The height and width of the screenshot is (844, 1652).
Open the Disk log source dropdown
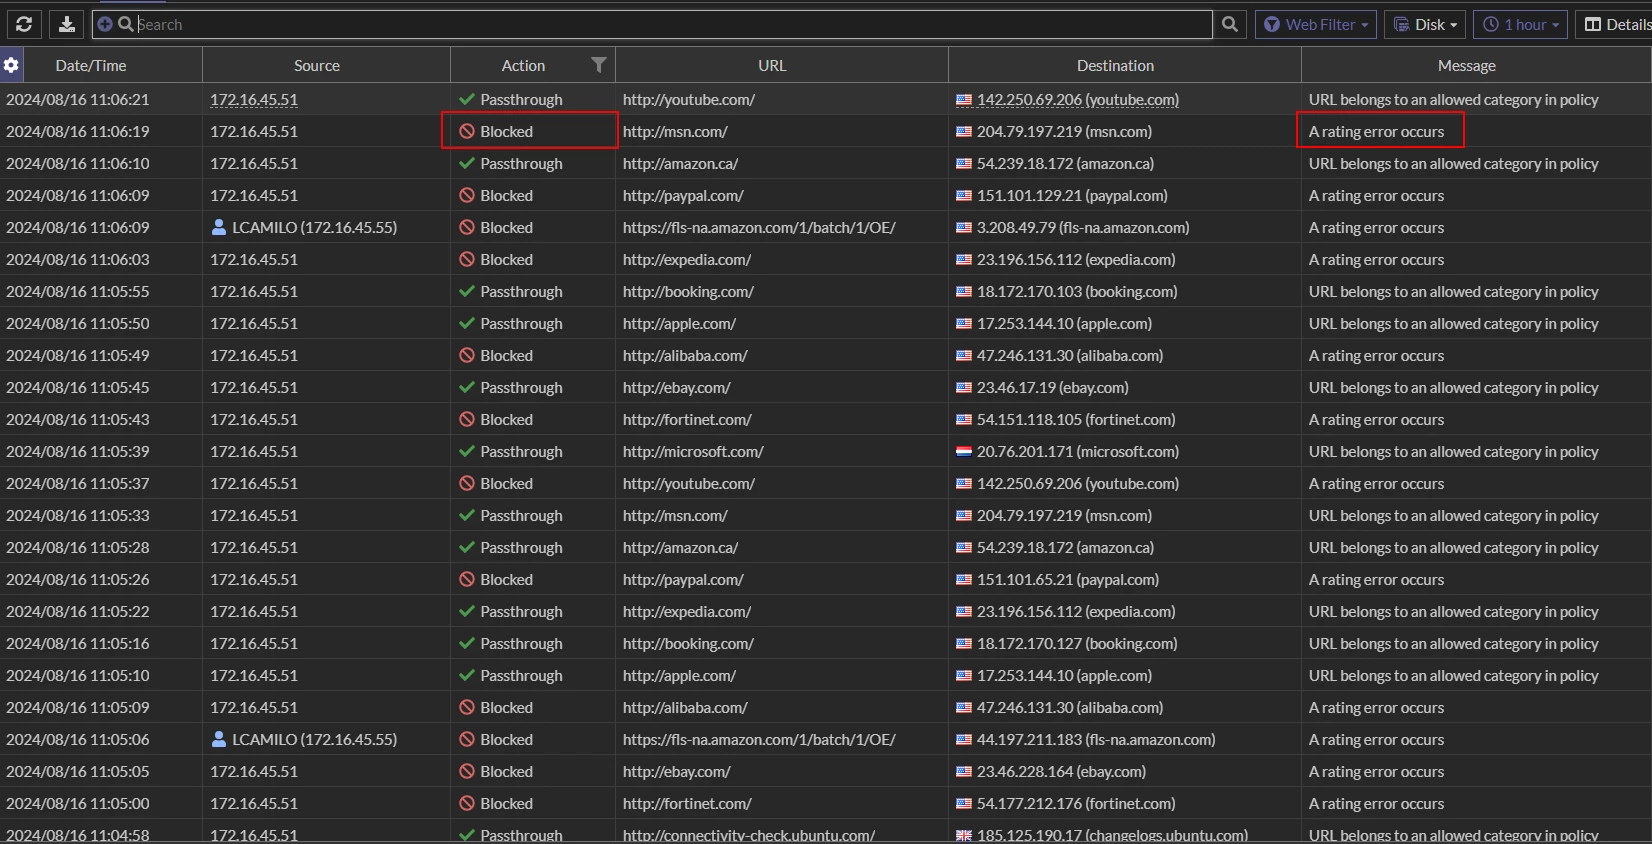click(x=1425, y=24)
